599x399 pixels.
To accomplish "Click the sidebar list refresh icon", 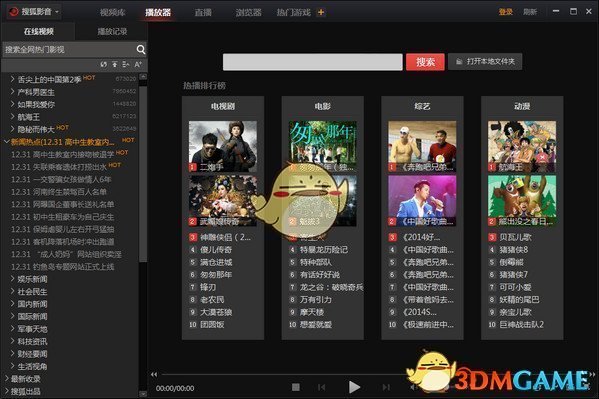I will pos(104,65).
